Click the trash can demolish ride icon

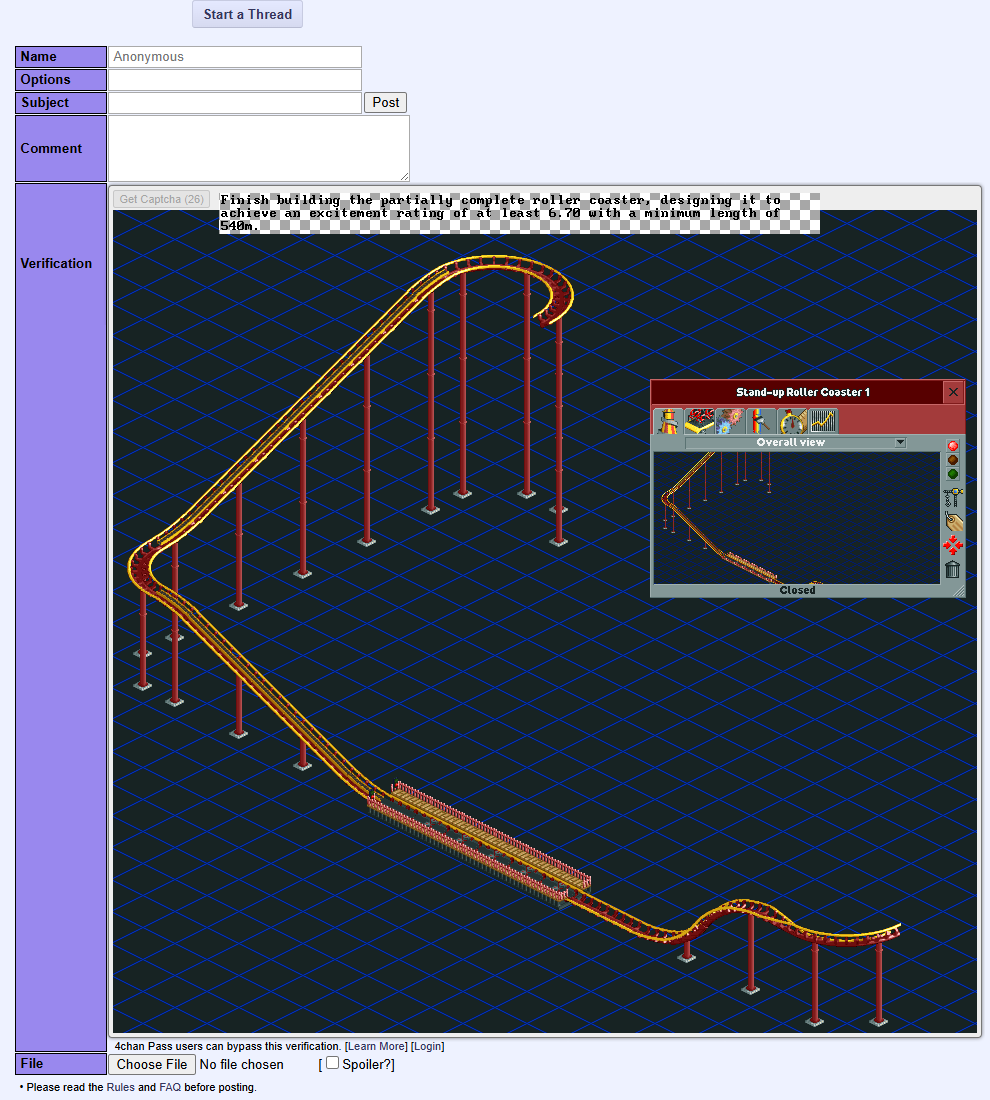click(953, 569)
